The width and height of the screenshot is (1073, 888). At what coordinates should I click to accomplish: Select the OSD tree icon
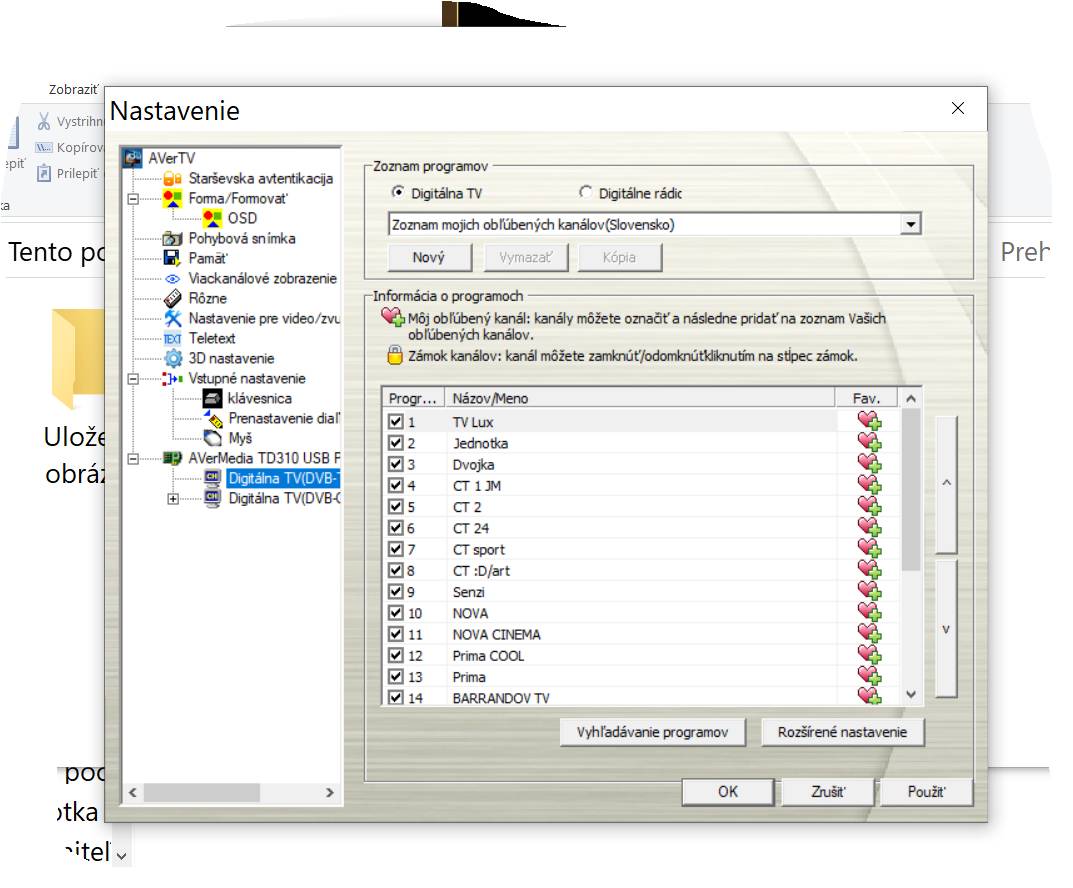[212, 218]
